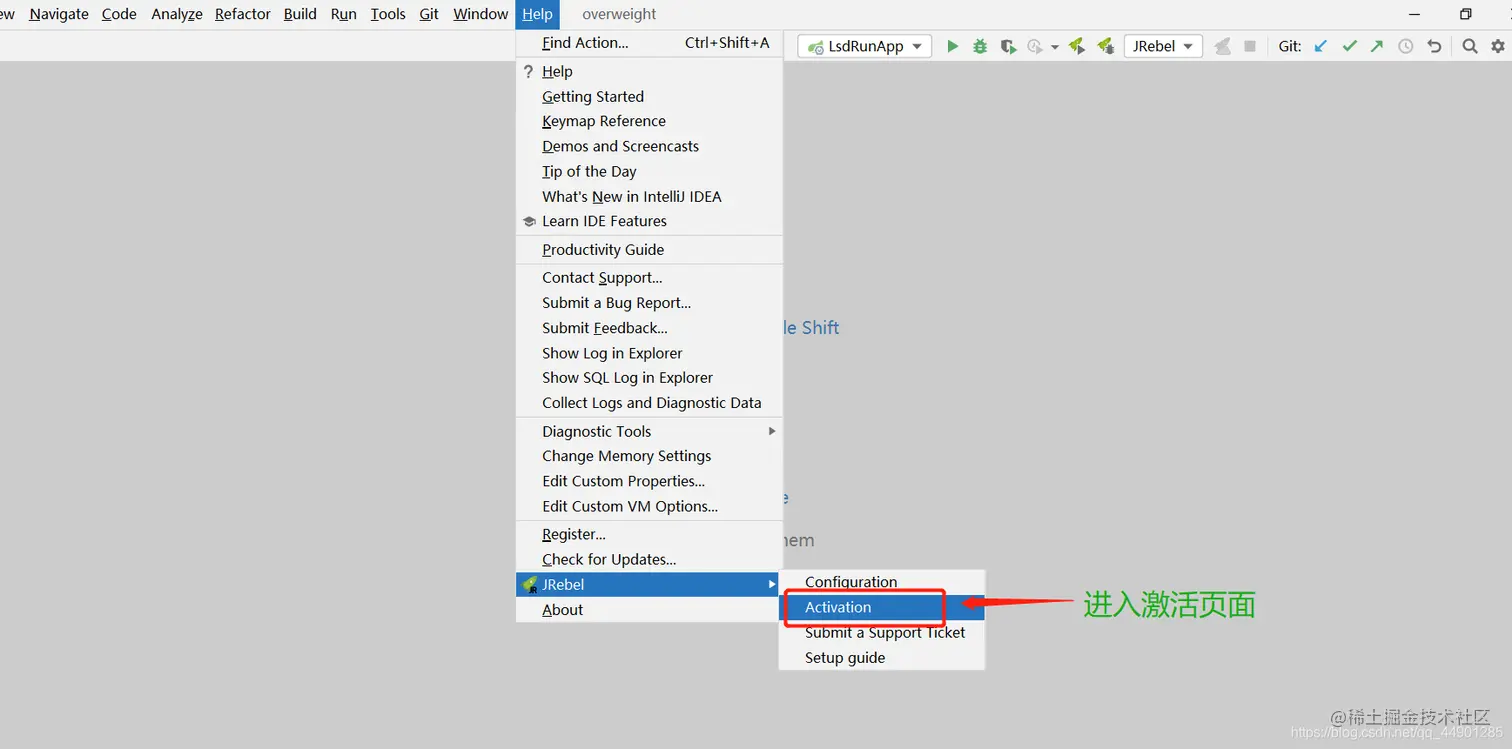Open JRebel Configuration submenu item
Viewport: 1512px width, 749px height.
coord(882,582)
